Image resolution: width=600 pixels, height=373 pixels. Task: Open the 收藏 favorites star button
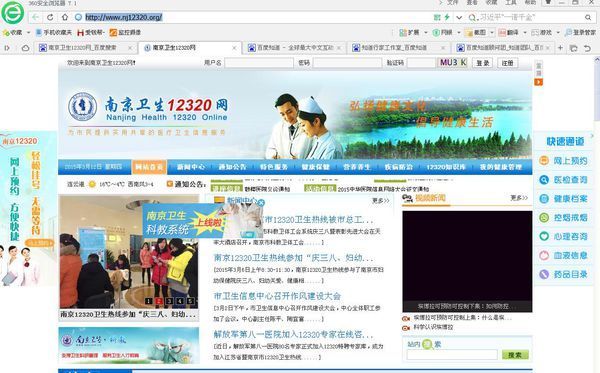click(x=13, y=33)
